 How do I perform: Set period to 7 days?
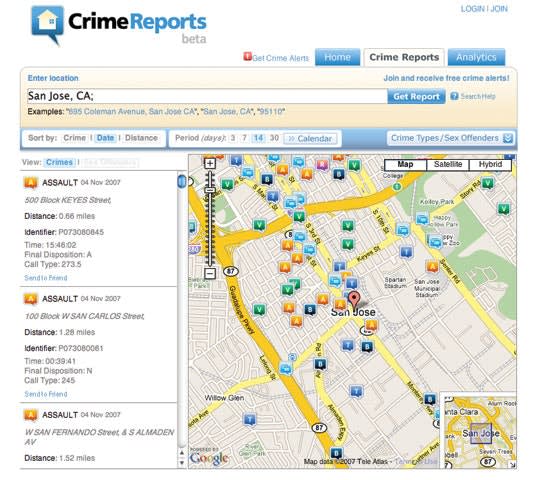click(244, 138)
